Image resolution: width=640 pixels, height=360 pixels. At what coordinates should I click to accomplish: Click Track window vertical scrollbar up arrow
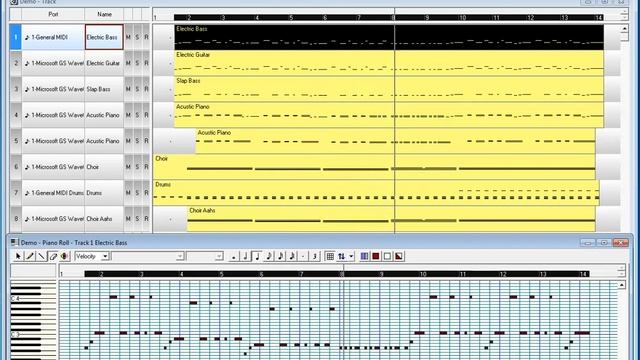click(x=624, y=29)
